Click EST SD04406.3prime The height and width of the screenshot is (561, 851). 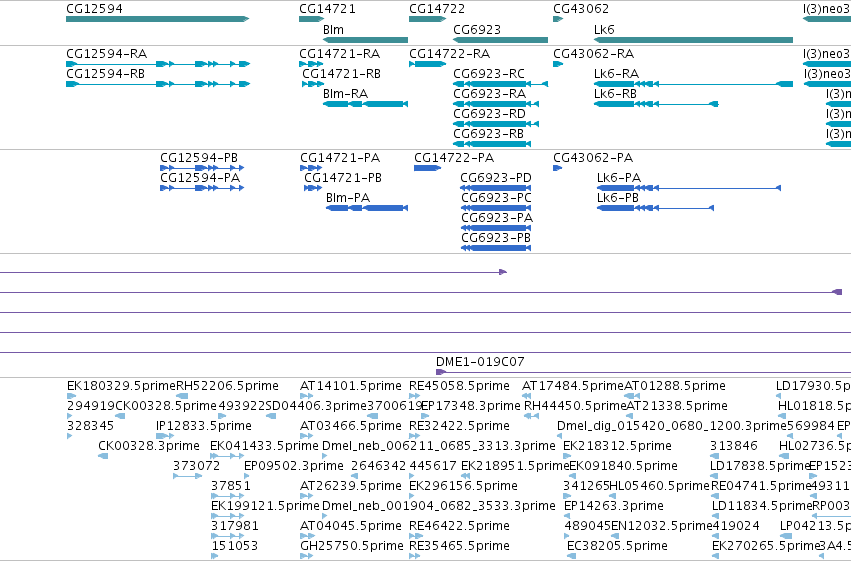271,416
